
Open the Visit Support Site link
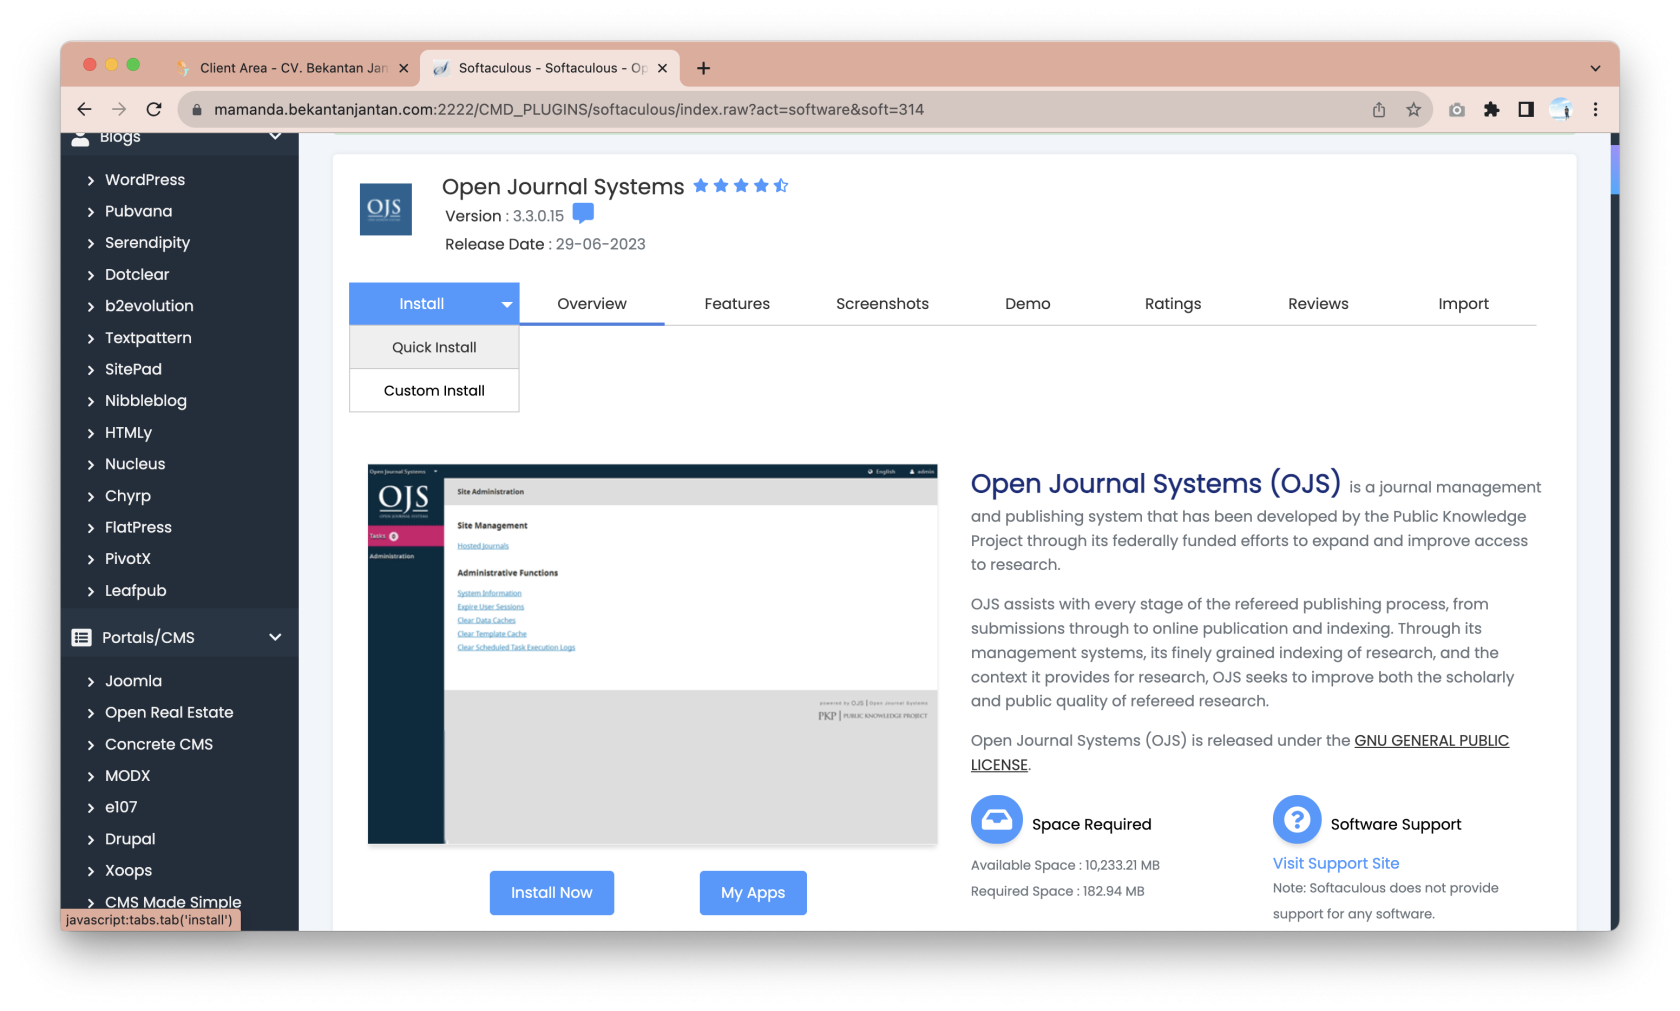1336,863
